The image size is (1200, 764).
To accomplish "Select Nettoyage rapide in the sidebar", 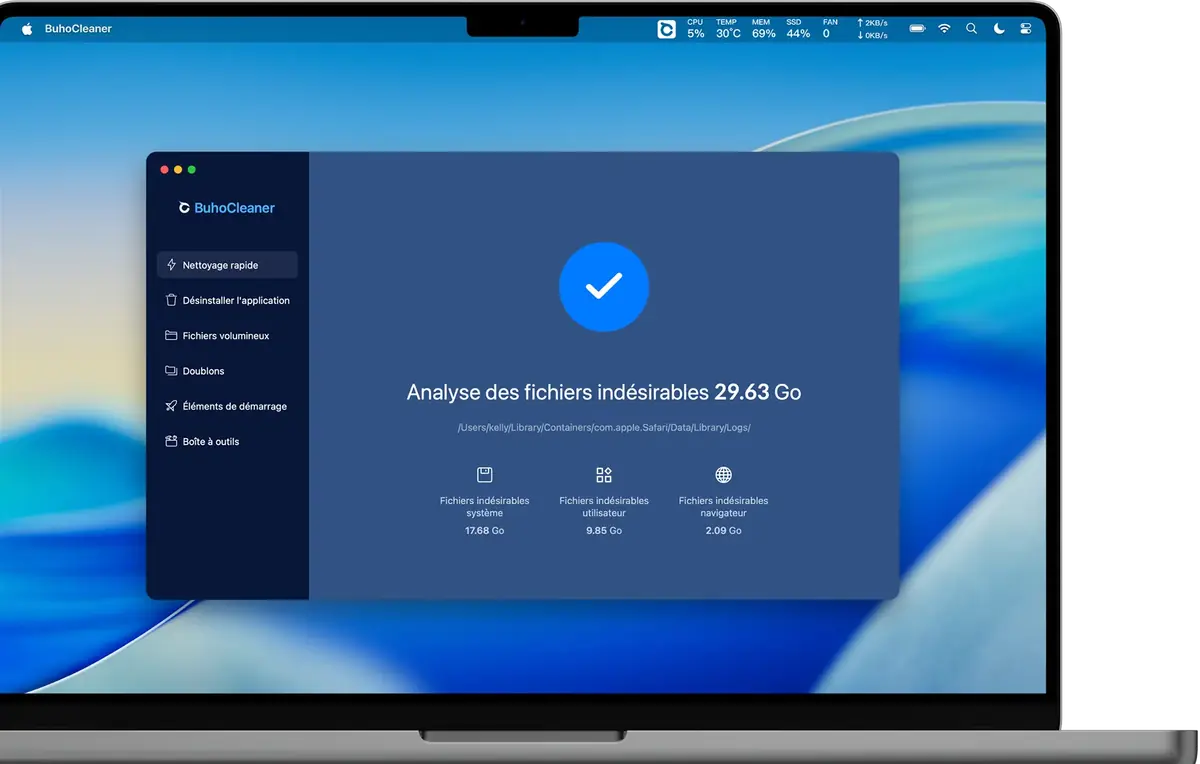I will click(x=227, y=265).
